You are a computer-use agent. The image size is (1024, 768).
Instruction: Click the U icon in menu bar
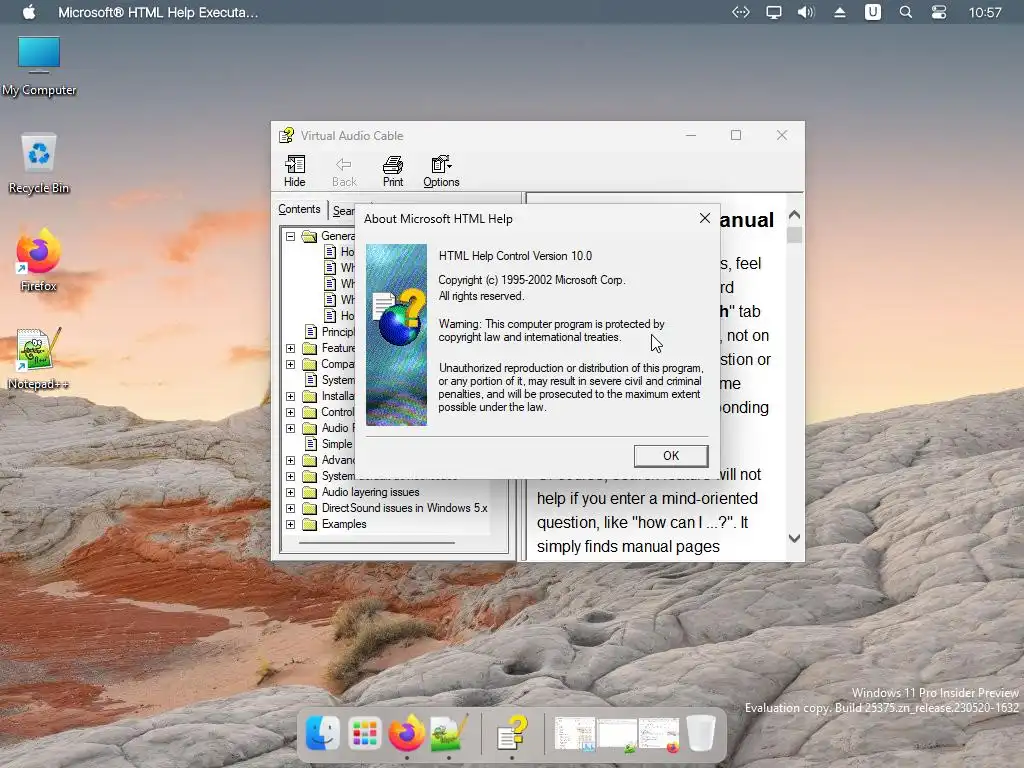point(872,12)
